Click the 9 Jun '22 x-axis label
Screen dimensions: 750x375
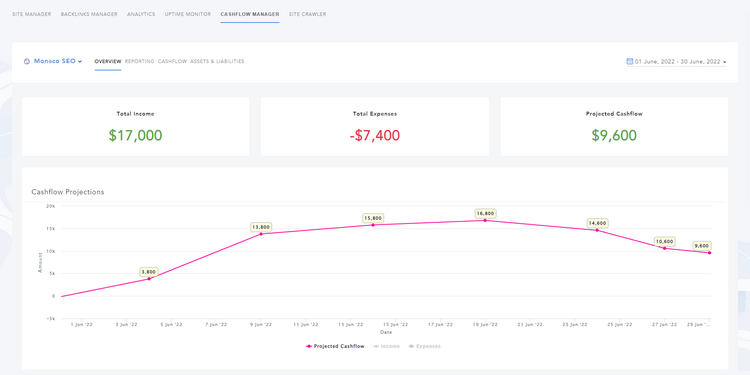pos(261,324)
